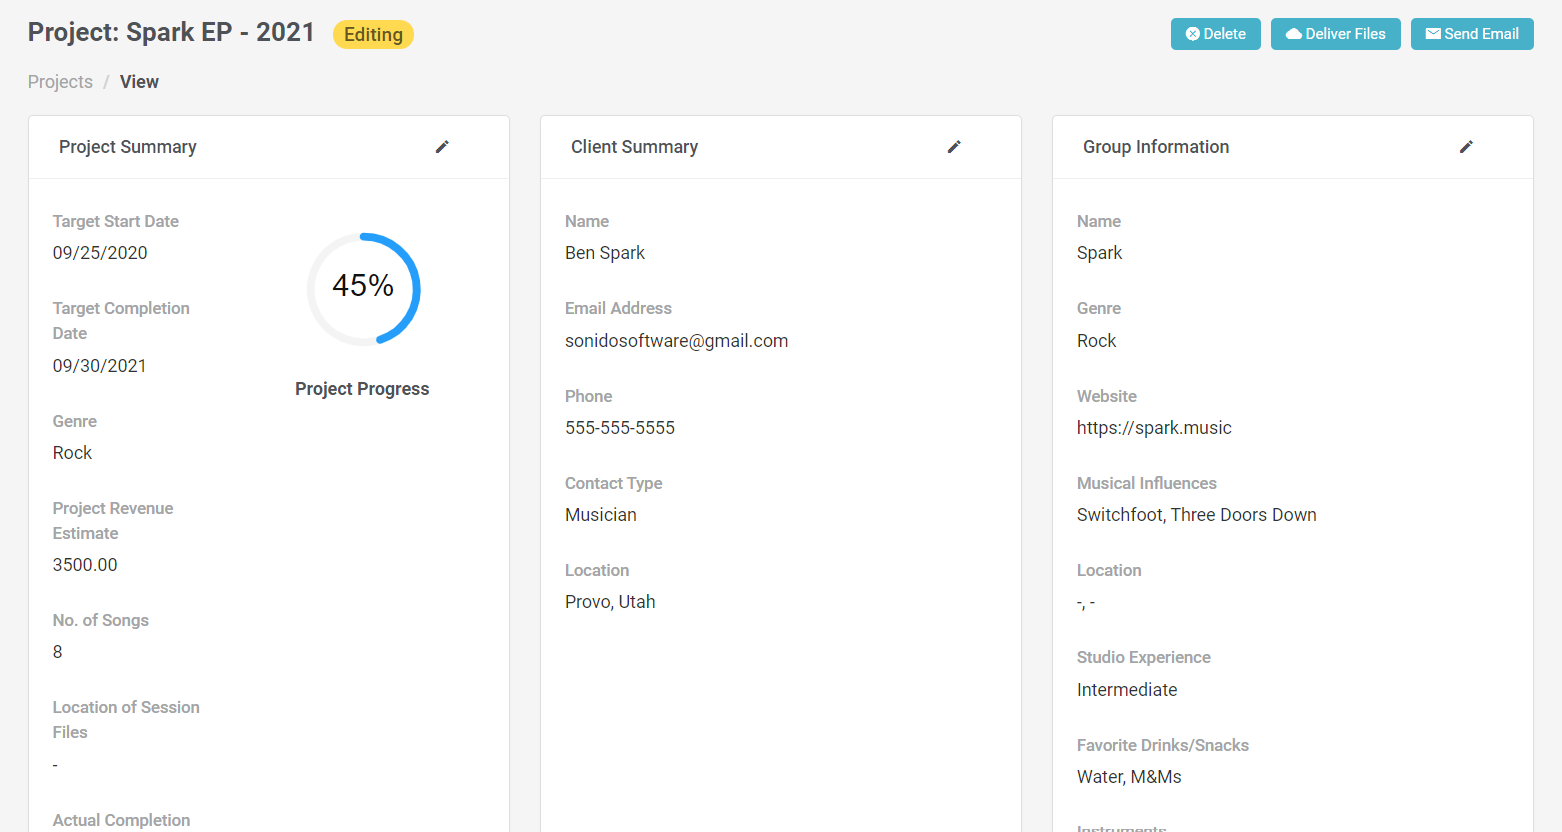Screen dimensions: 1562x832
Task: Click the Switchfoot, Three Doors Down text
Action: tap(1196, 515)
